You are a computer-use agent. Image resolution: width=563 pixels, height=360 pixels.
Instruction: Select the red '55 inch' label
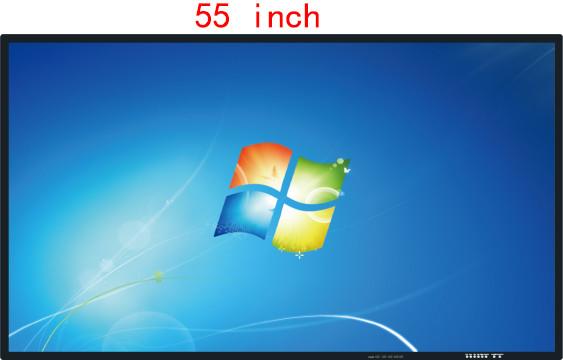click(257, 16)
